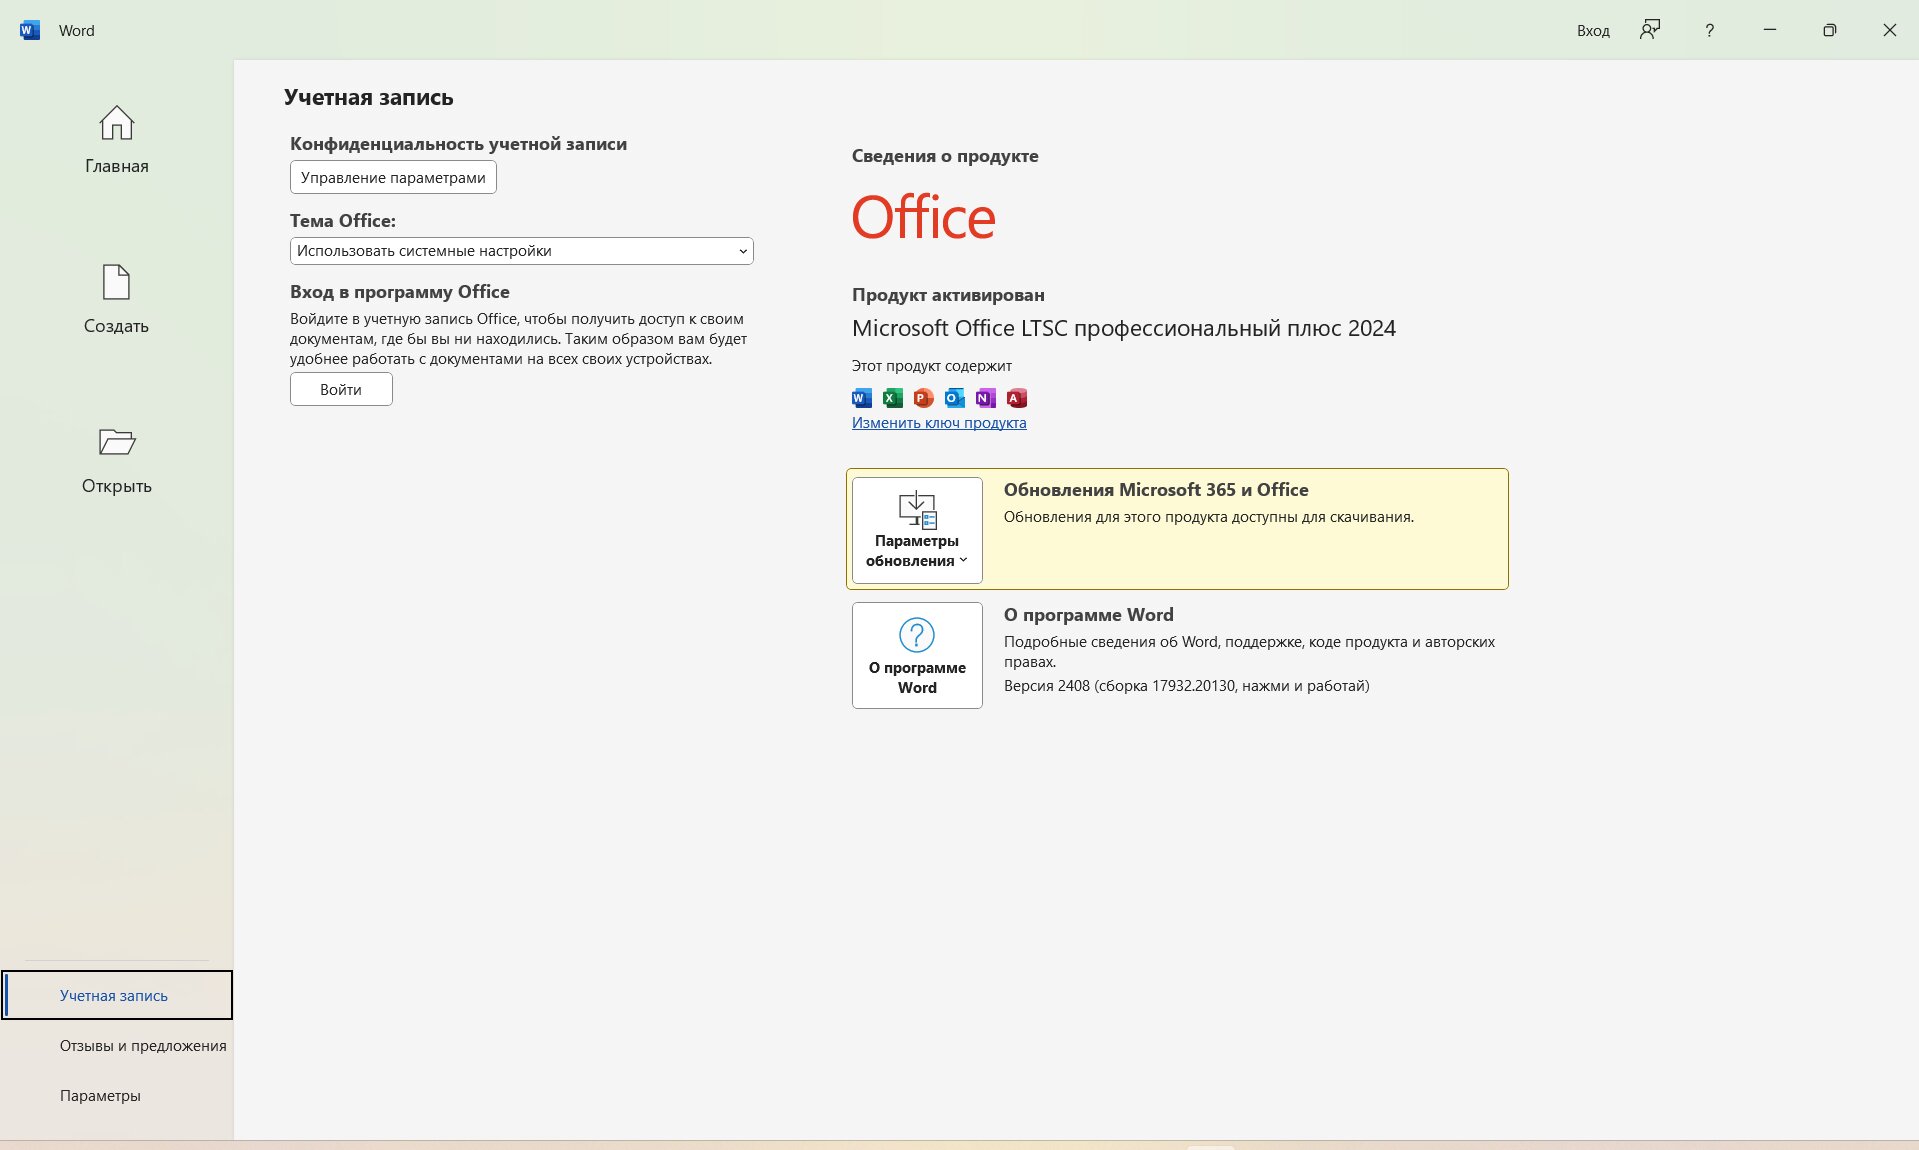Click the Outlook app icon under product contents
Screen dimensions: 1919x1150
955,398
